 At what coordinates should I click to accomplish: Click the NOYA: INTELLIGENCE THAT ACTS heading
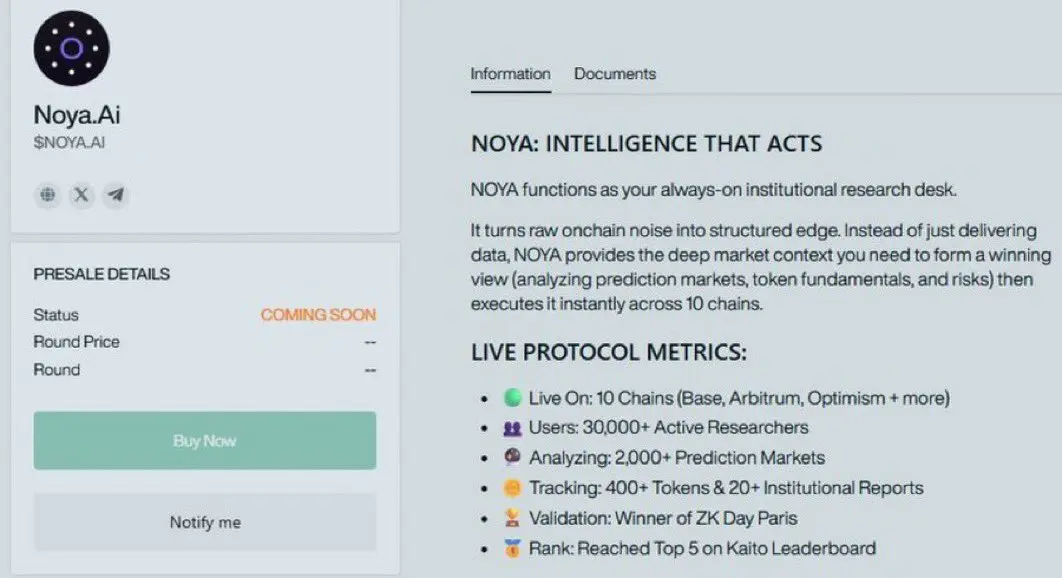(646, 144)
